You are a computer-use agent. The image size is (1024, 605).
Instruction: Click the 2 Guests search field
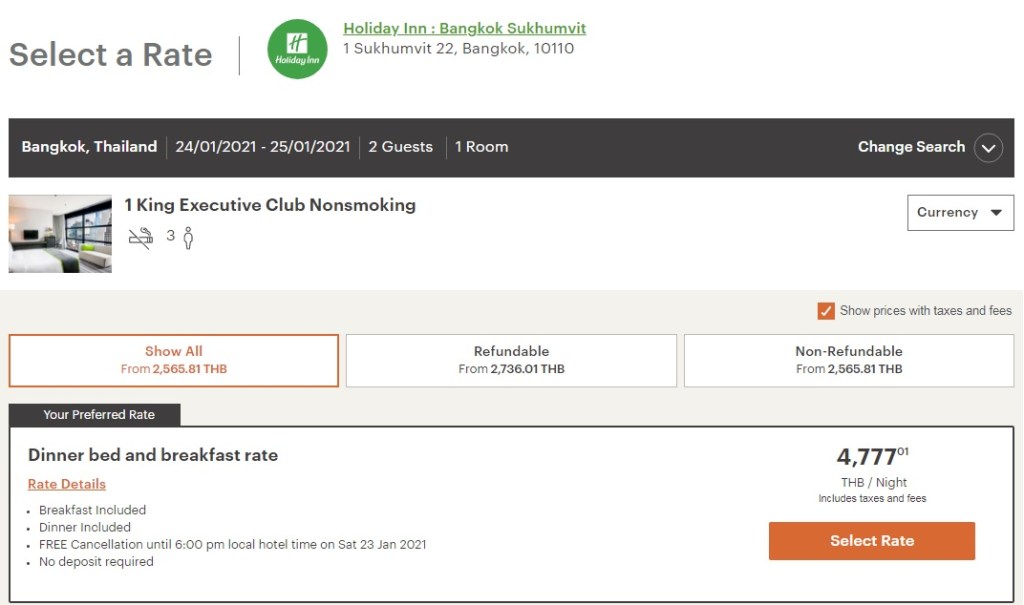[400, 147]
